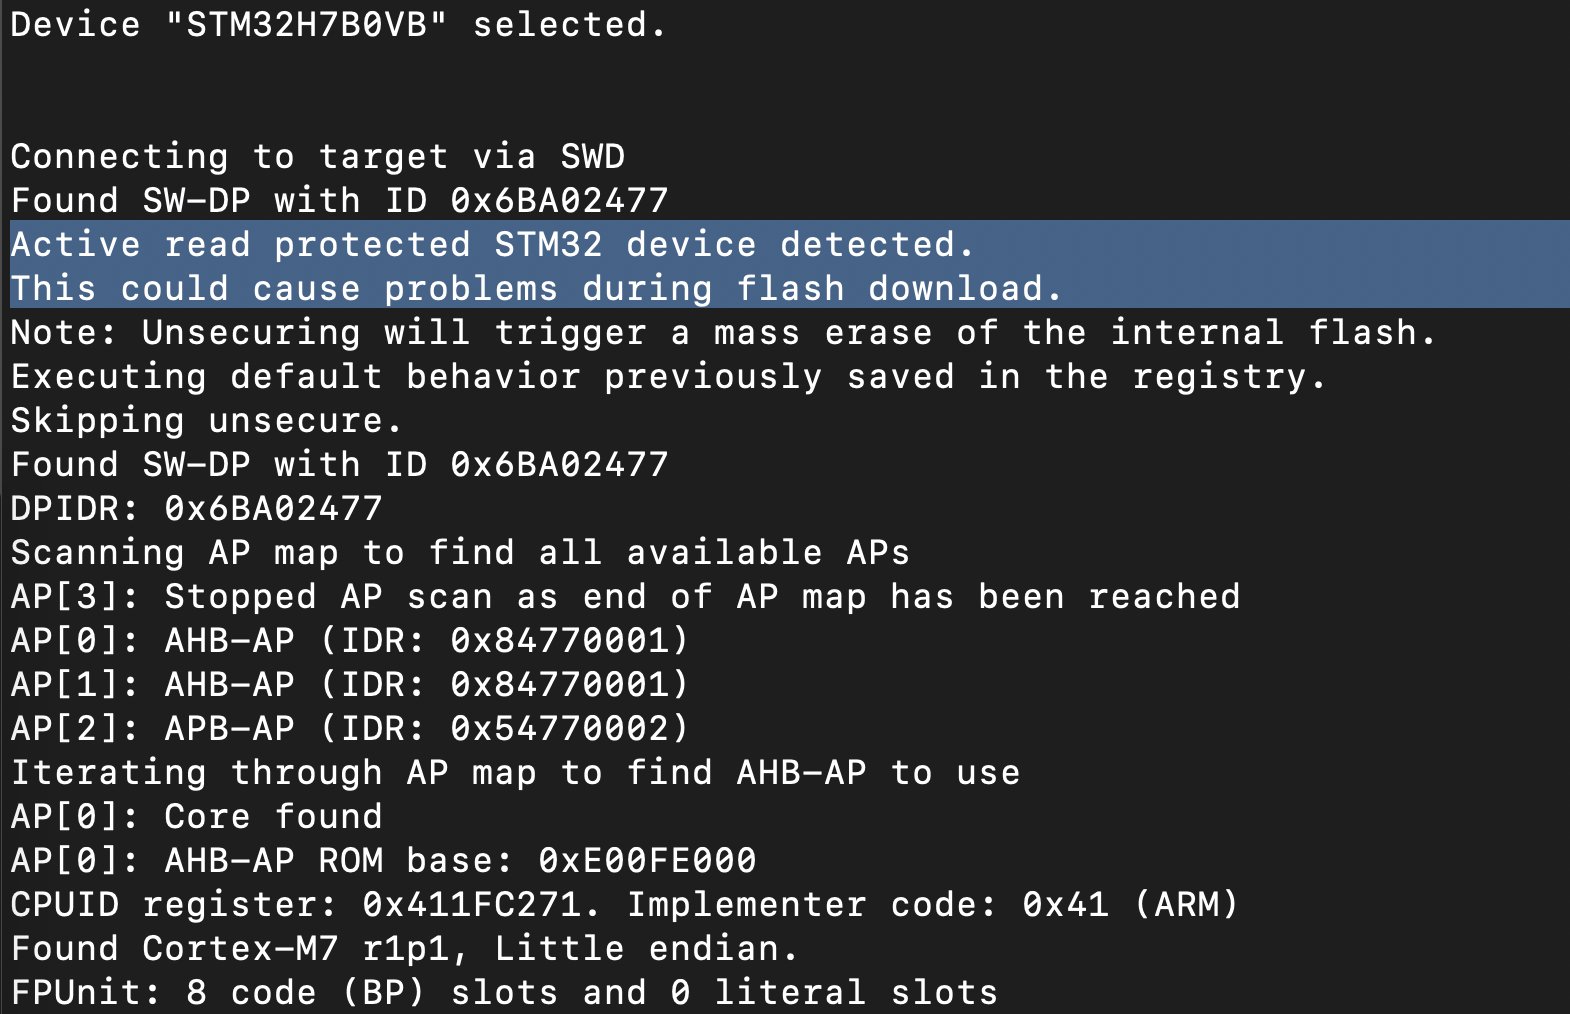
Task: Click the first 'Found SW-DP with ID' line
Action: point(339,201)
